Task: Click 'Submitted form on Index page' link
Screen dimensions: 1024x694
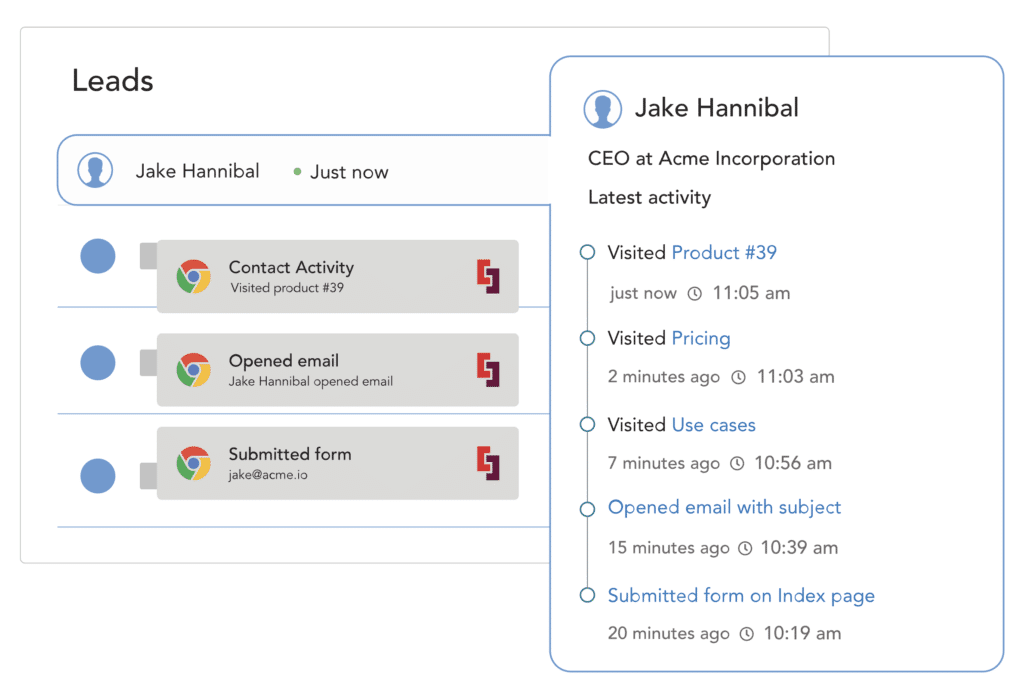Action: coord(741,596)
